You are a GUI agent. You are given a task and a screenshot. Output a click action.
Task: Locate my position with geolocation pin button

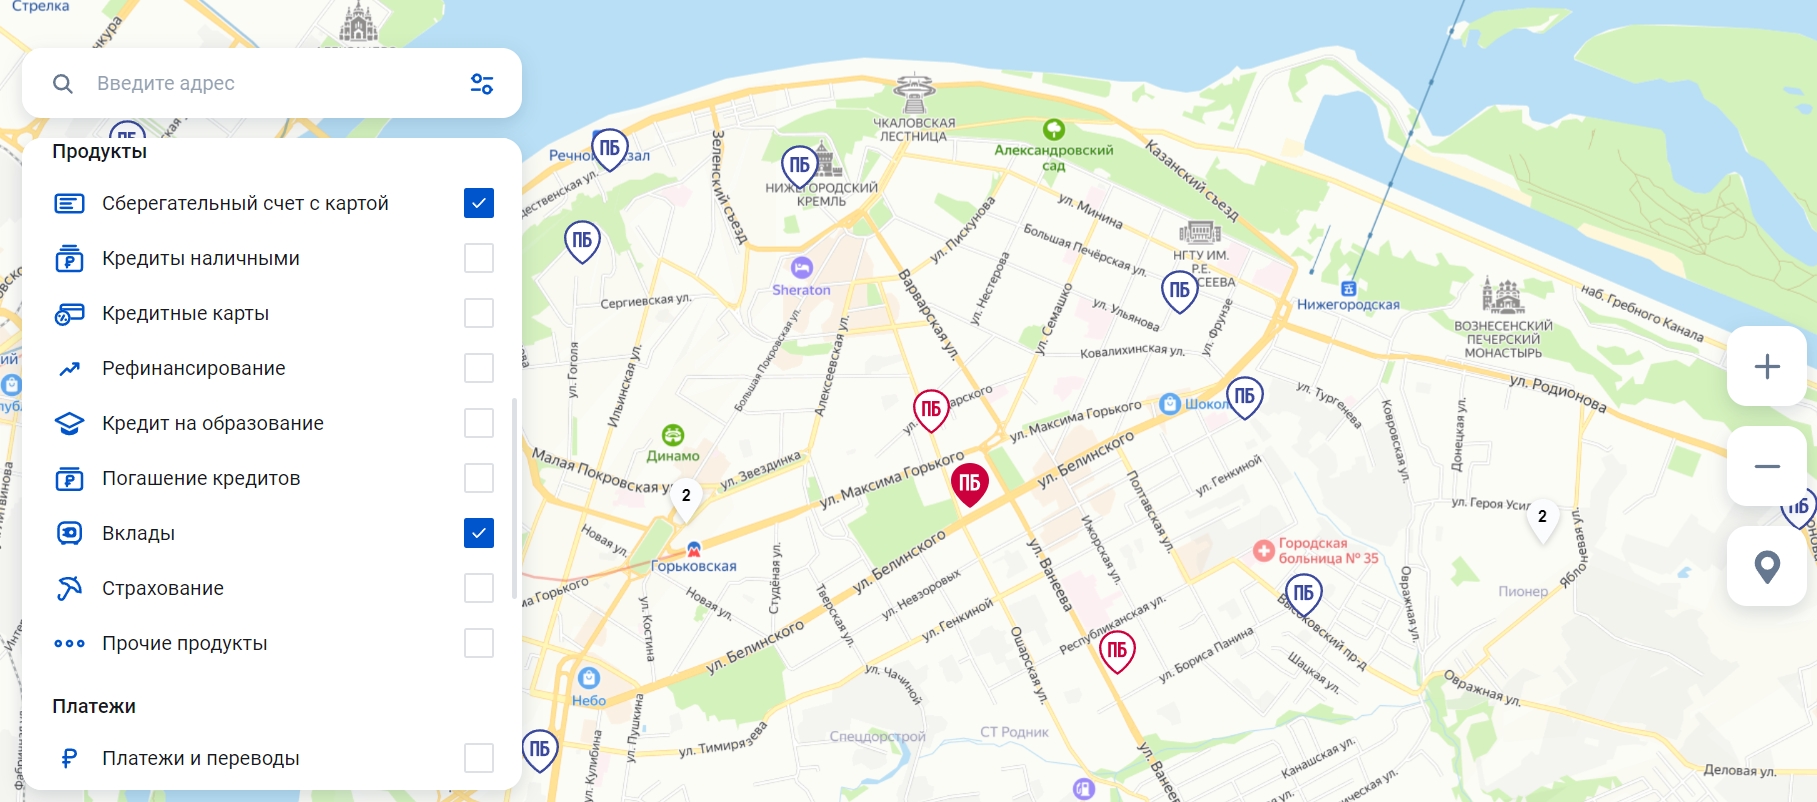tap(1767, 566)
